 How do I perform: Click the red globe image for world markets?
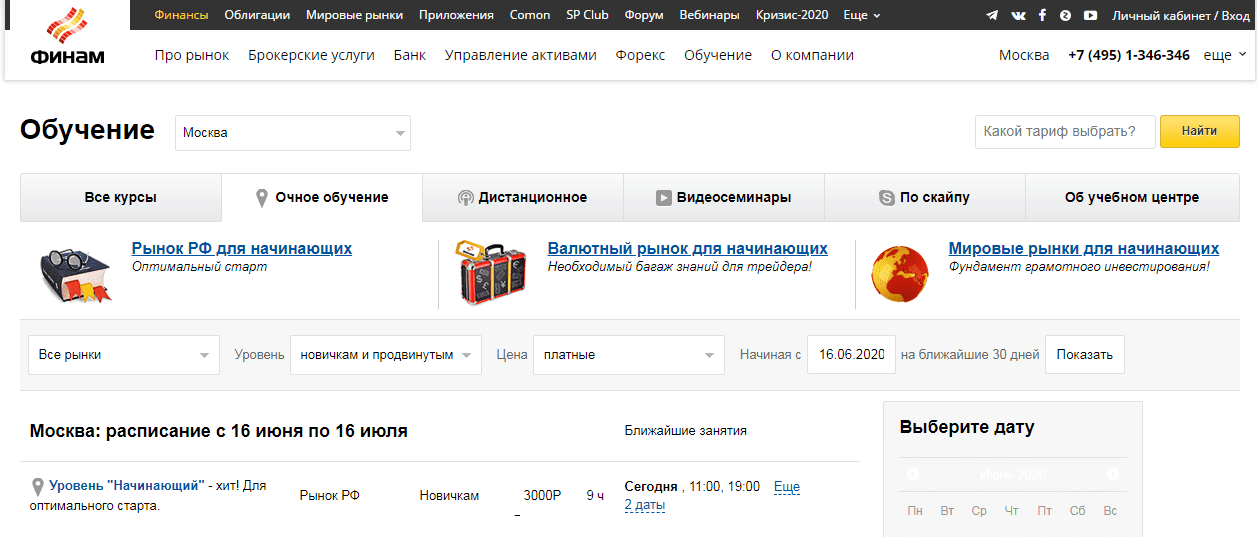(899, 272)
